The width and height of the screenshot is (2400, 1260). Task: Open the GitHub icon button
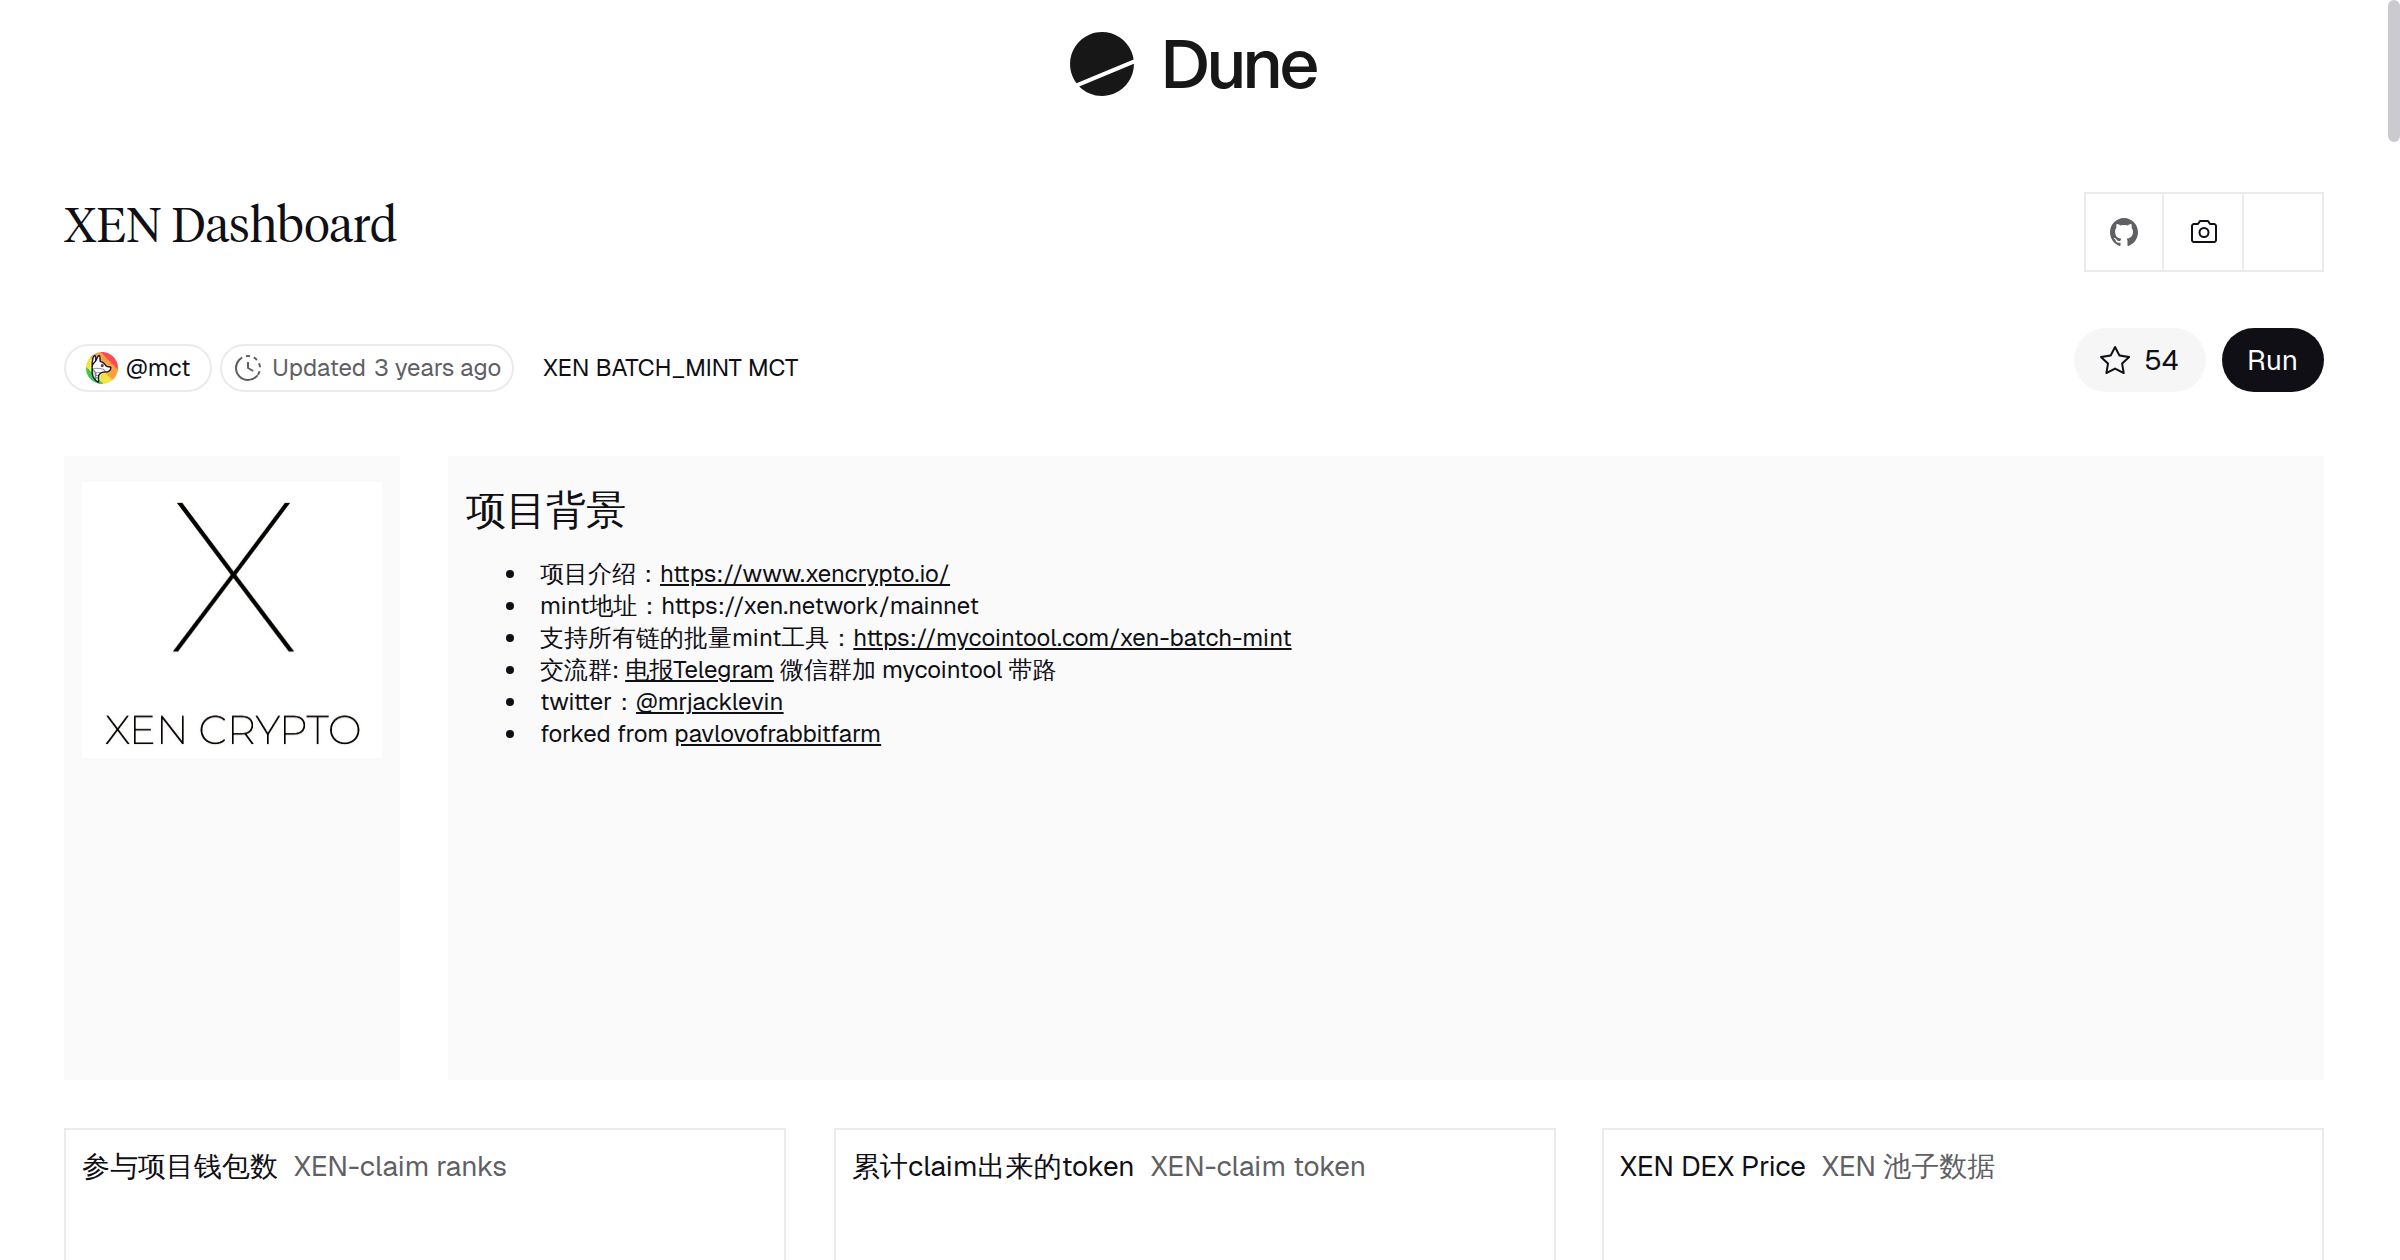pos(2123,232)
